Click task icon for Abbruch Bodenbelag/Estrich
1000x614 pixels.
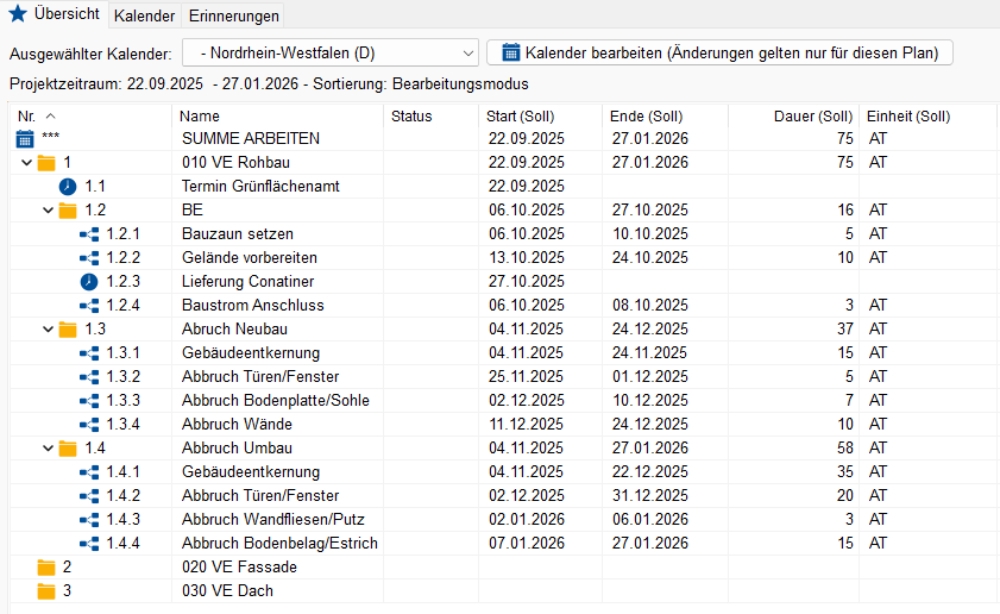coord(89,544)
